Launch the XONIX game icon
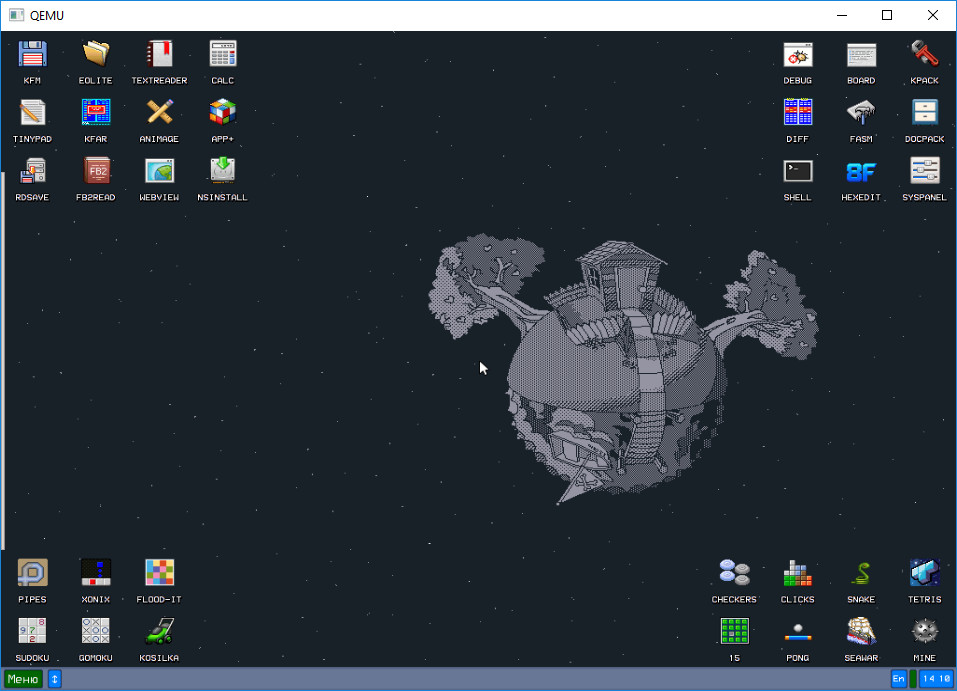The image size is (957, 691). (96, 573)
